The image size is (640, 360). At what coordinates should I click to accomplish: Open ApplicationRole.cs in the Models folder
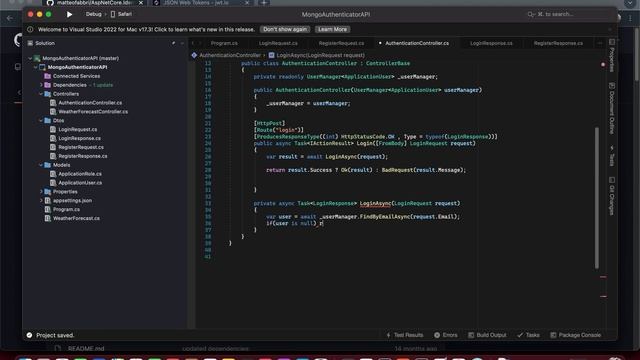pos(80,174)
